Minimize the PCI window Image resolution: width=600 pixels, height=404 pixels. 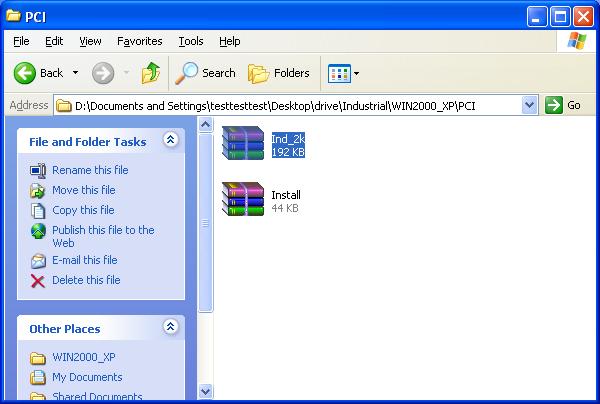(x=536, y=17)
